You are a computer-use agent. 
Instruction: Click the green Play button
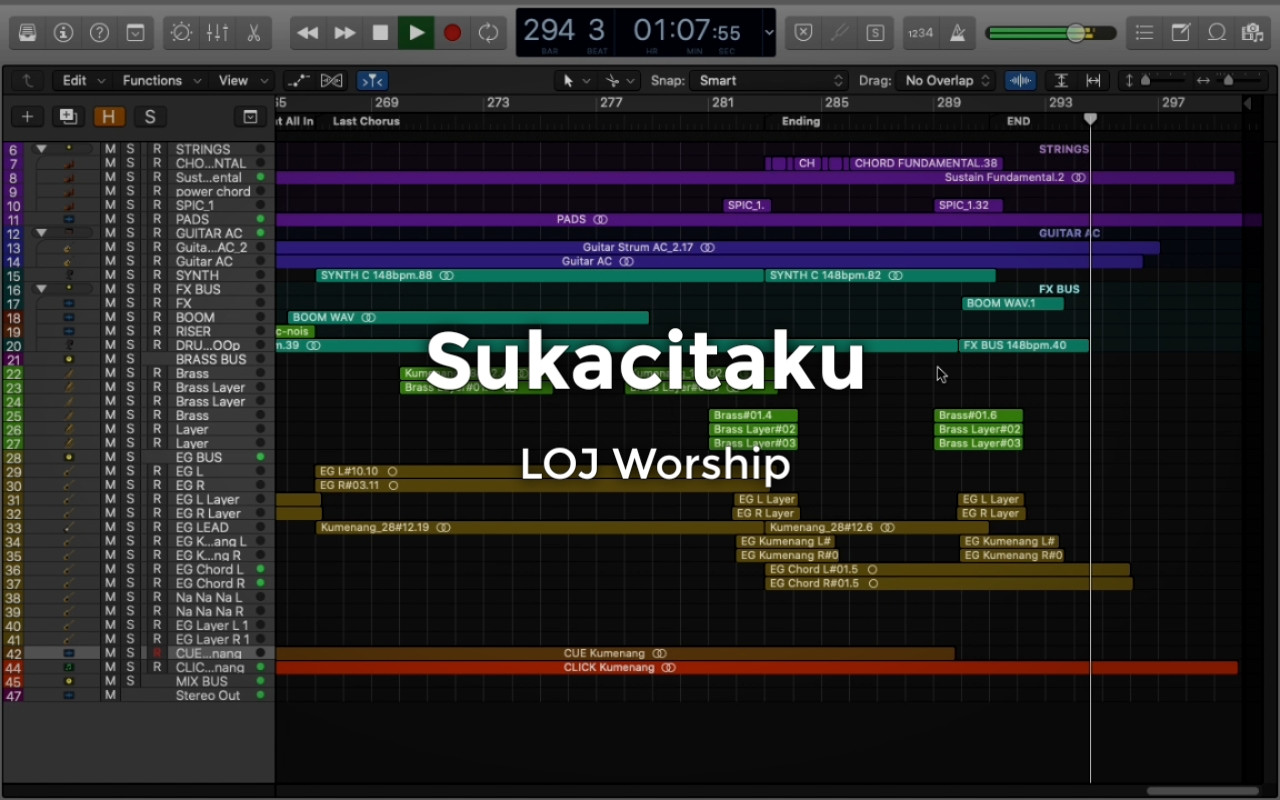point(416,32)
